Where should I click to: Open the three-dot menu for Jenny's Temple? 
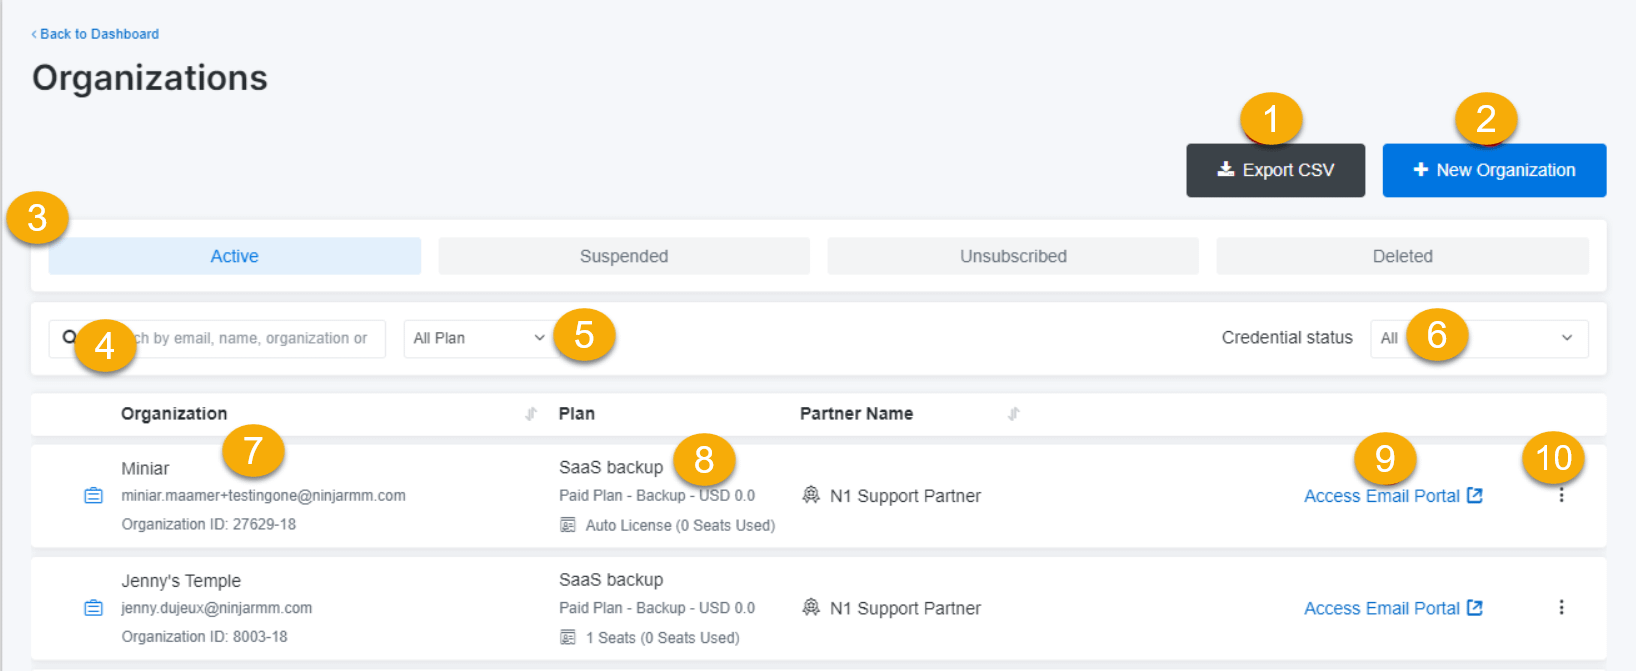1561,608
